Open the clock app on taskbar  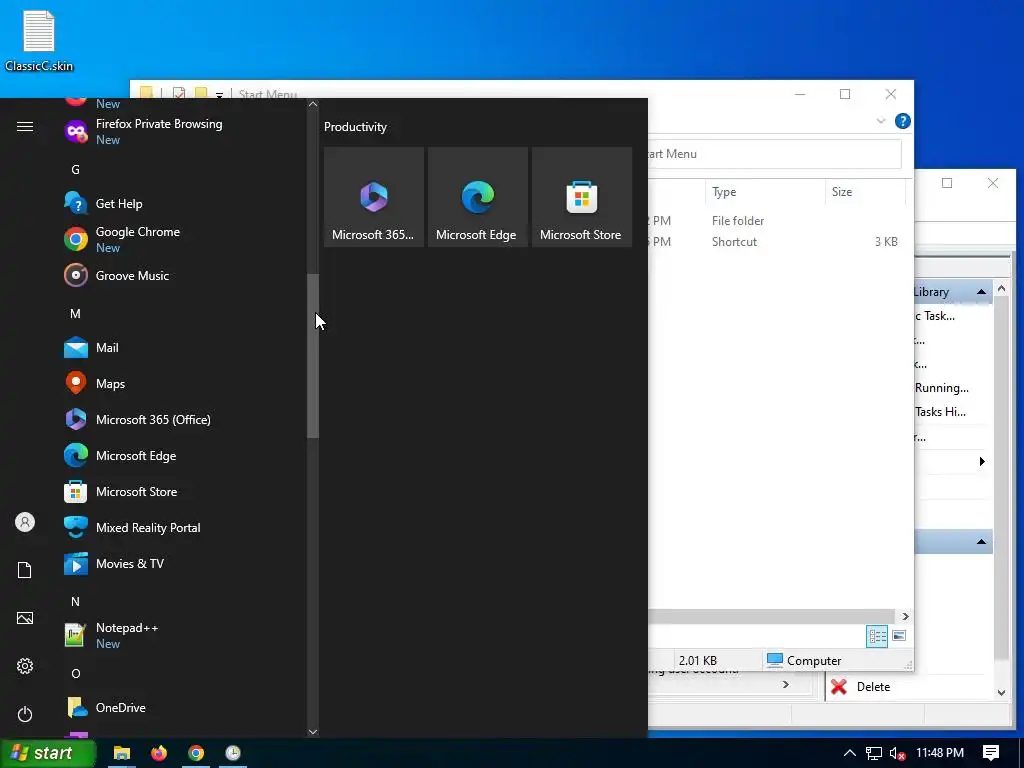[233, 753]
